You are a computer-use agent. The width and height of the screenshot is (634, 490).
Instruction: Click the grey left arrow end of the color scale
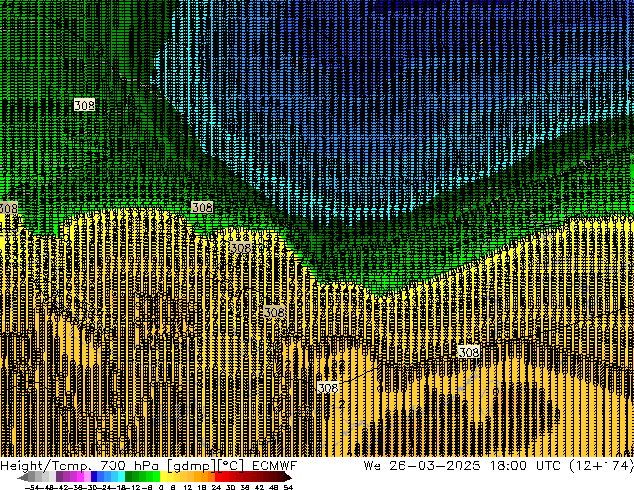(23, 477)
